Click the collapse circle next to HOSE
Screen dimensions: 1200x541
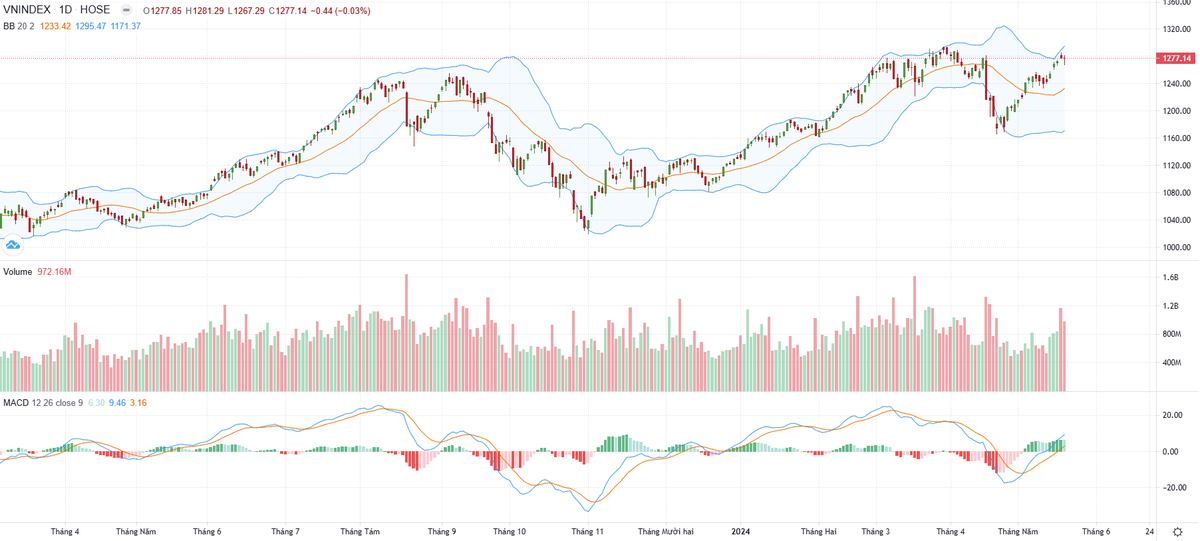tap(127, 10)
